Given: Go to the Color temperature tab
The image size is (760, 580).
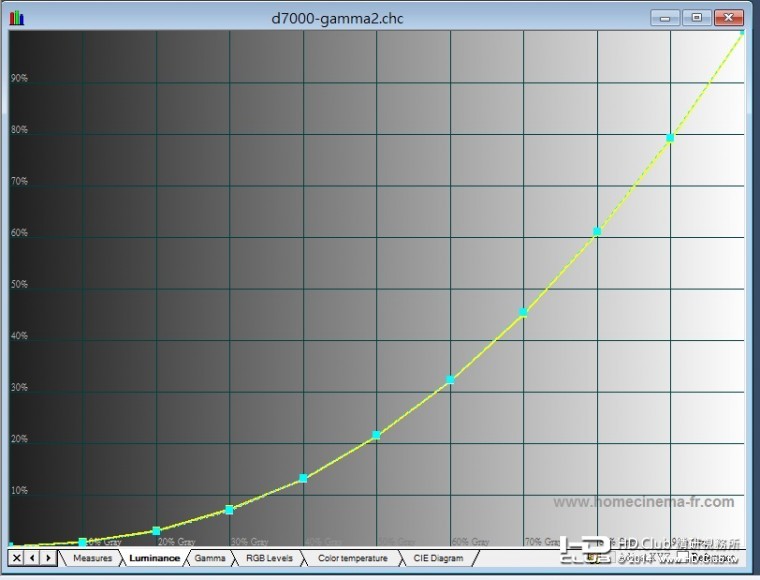Looking at the screenshot, I should click(x=352, y=558).
